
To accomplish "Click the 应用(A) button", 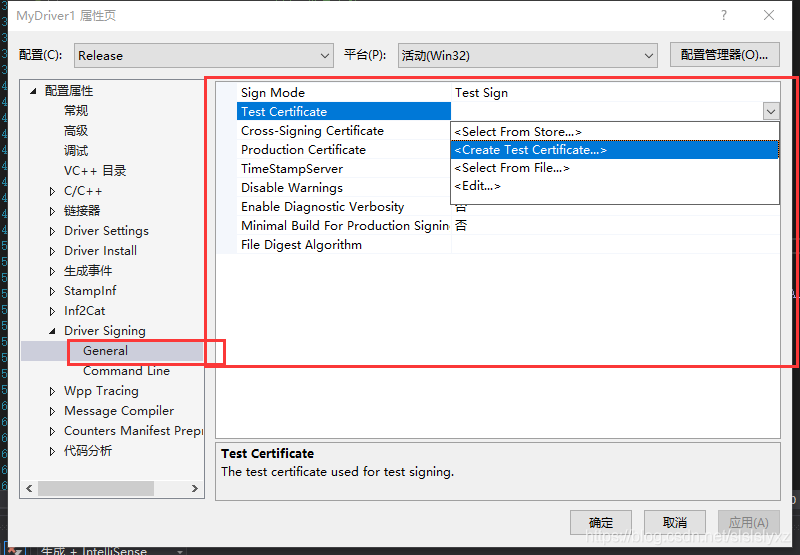I will coord(748,523).
